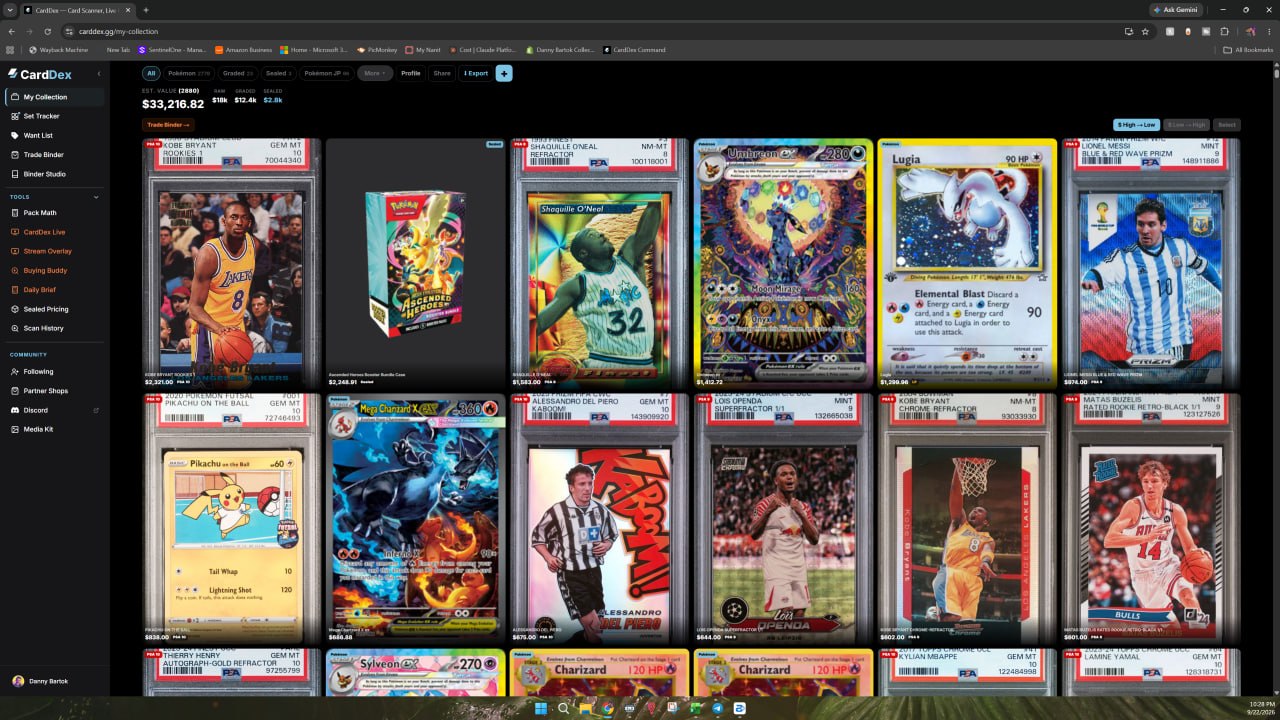
Task: Open the Danny Bartok user profile
Action: [x=40, y=681]
